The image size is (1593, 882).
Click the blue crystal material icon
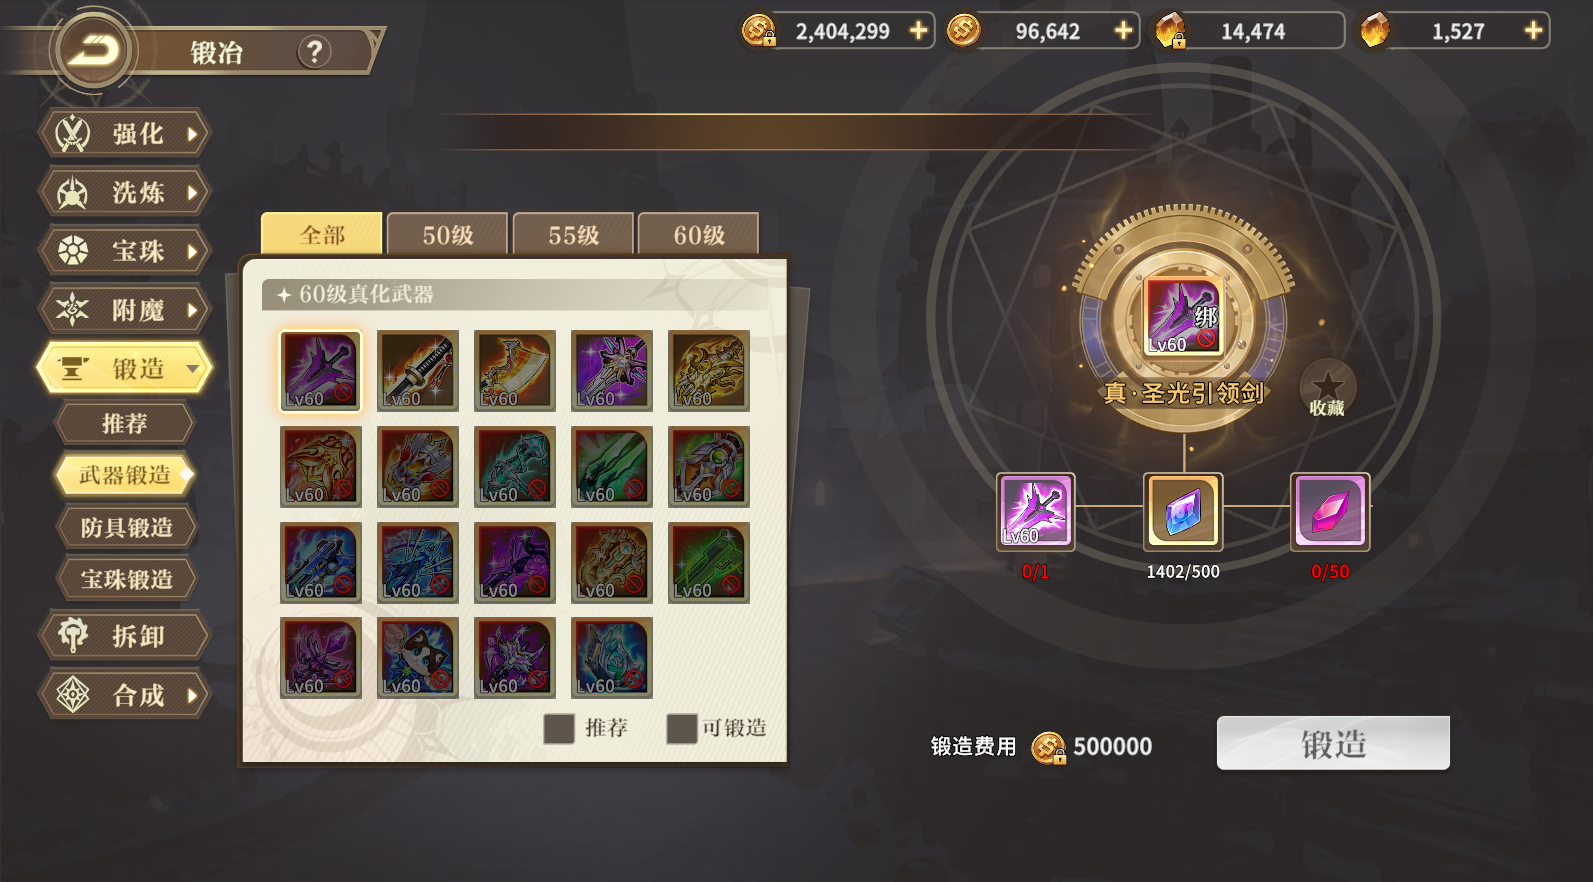[1183, 512]
